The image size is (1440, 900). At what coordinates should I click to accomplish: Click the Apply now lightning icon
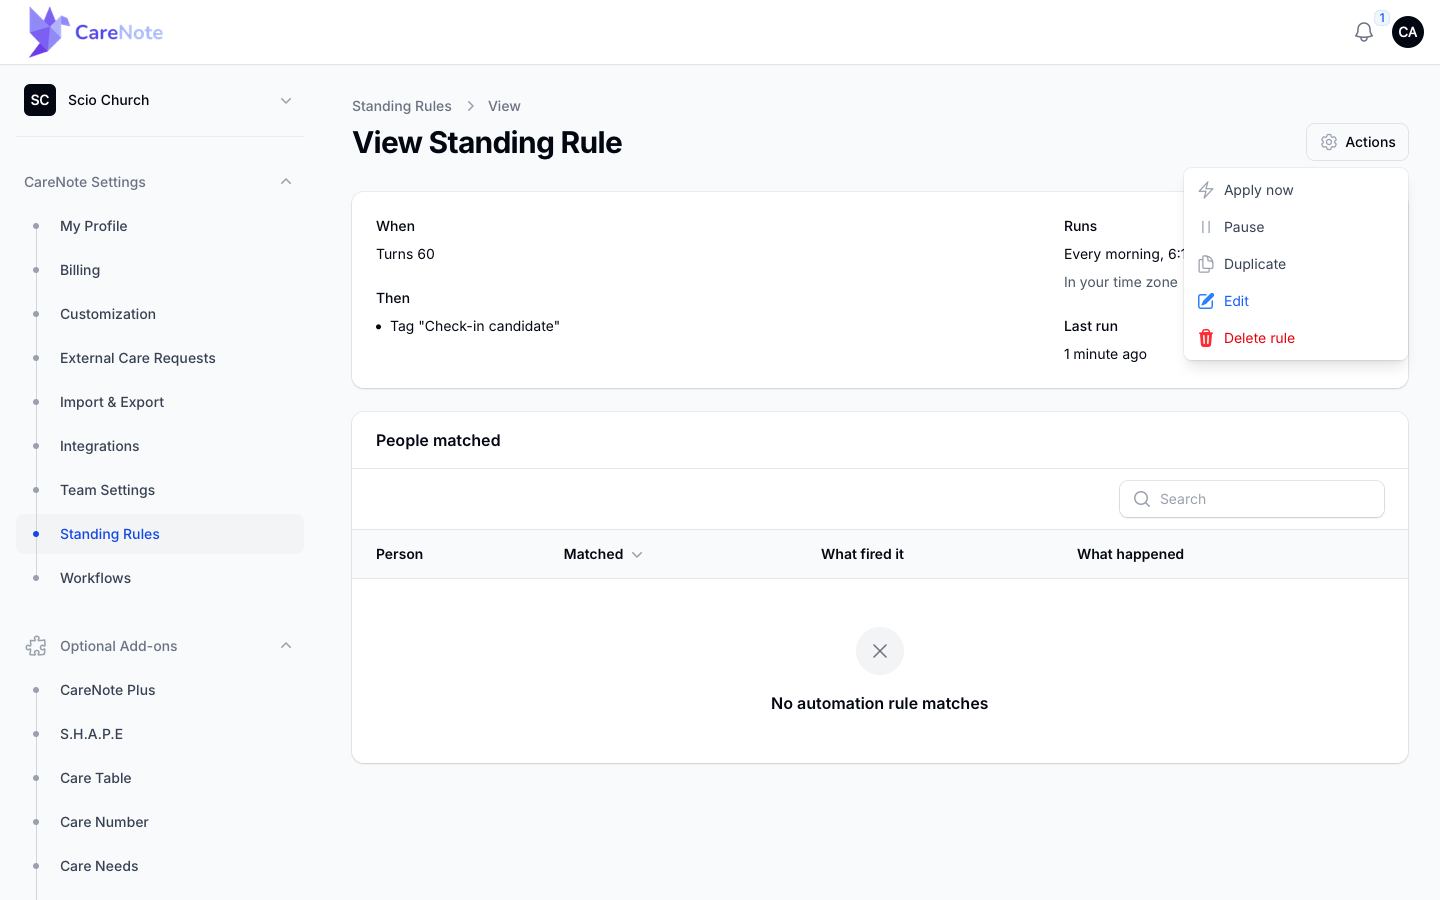pyautogui.click(x=1206, y=190)
